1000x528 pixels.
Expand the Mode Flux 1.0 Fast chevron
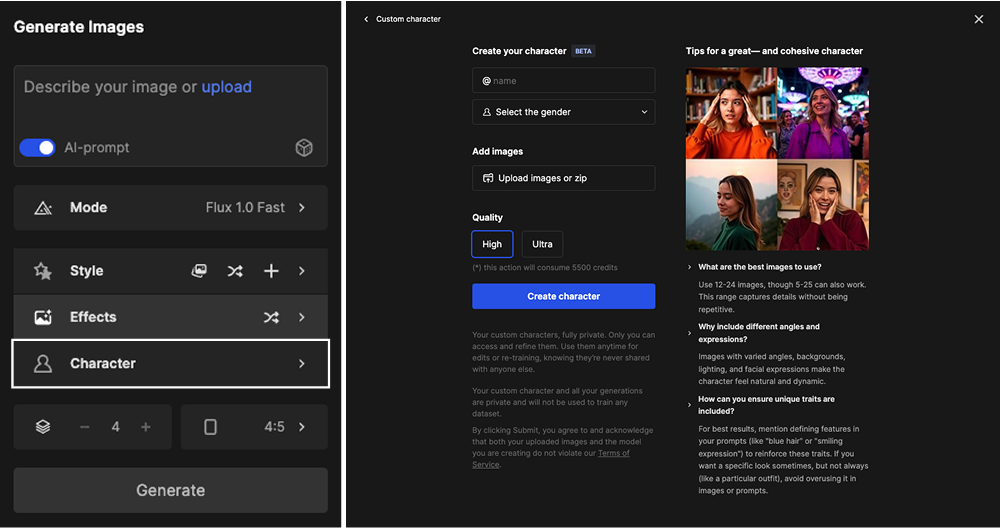pyautogui.click(x=302, y=208)
